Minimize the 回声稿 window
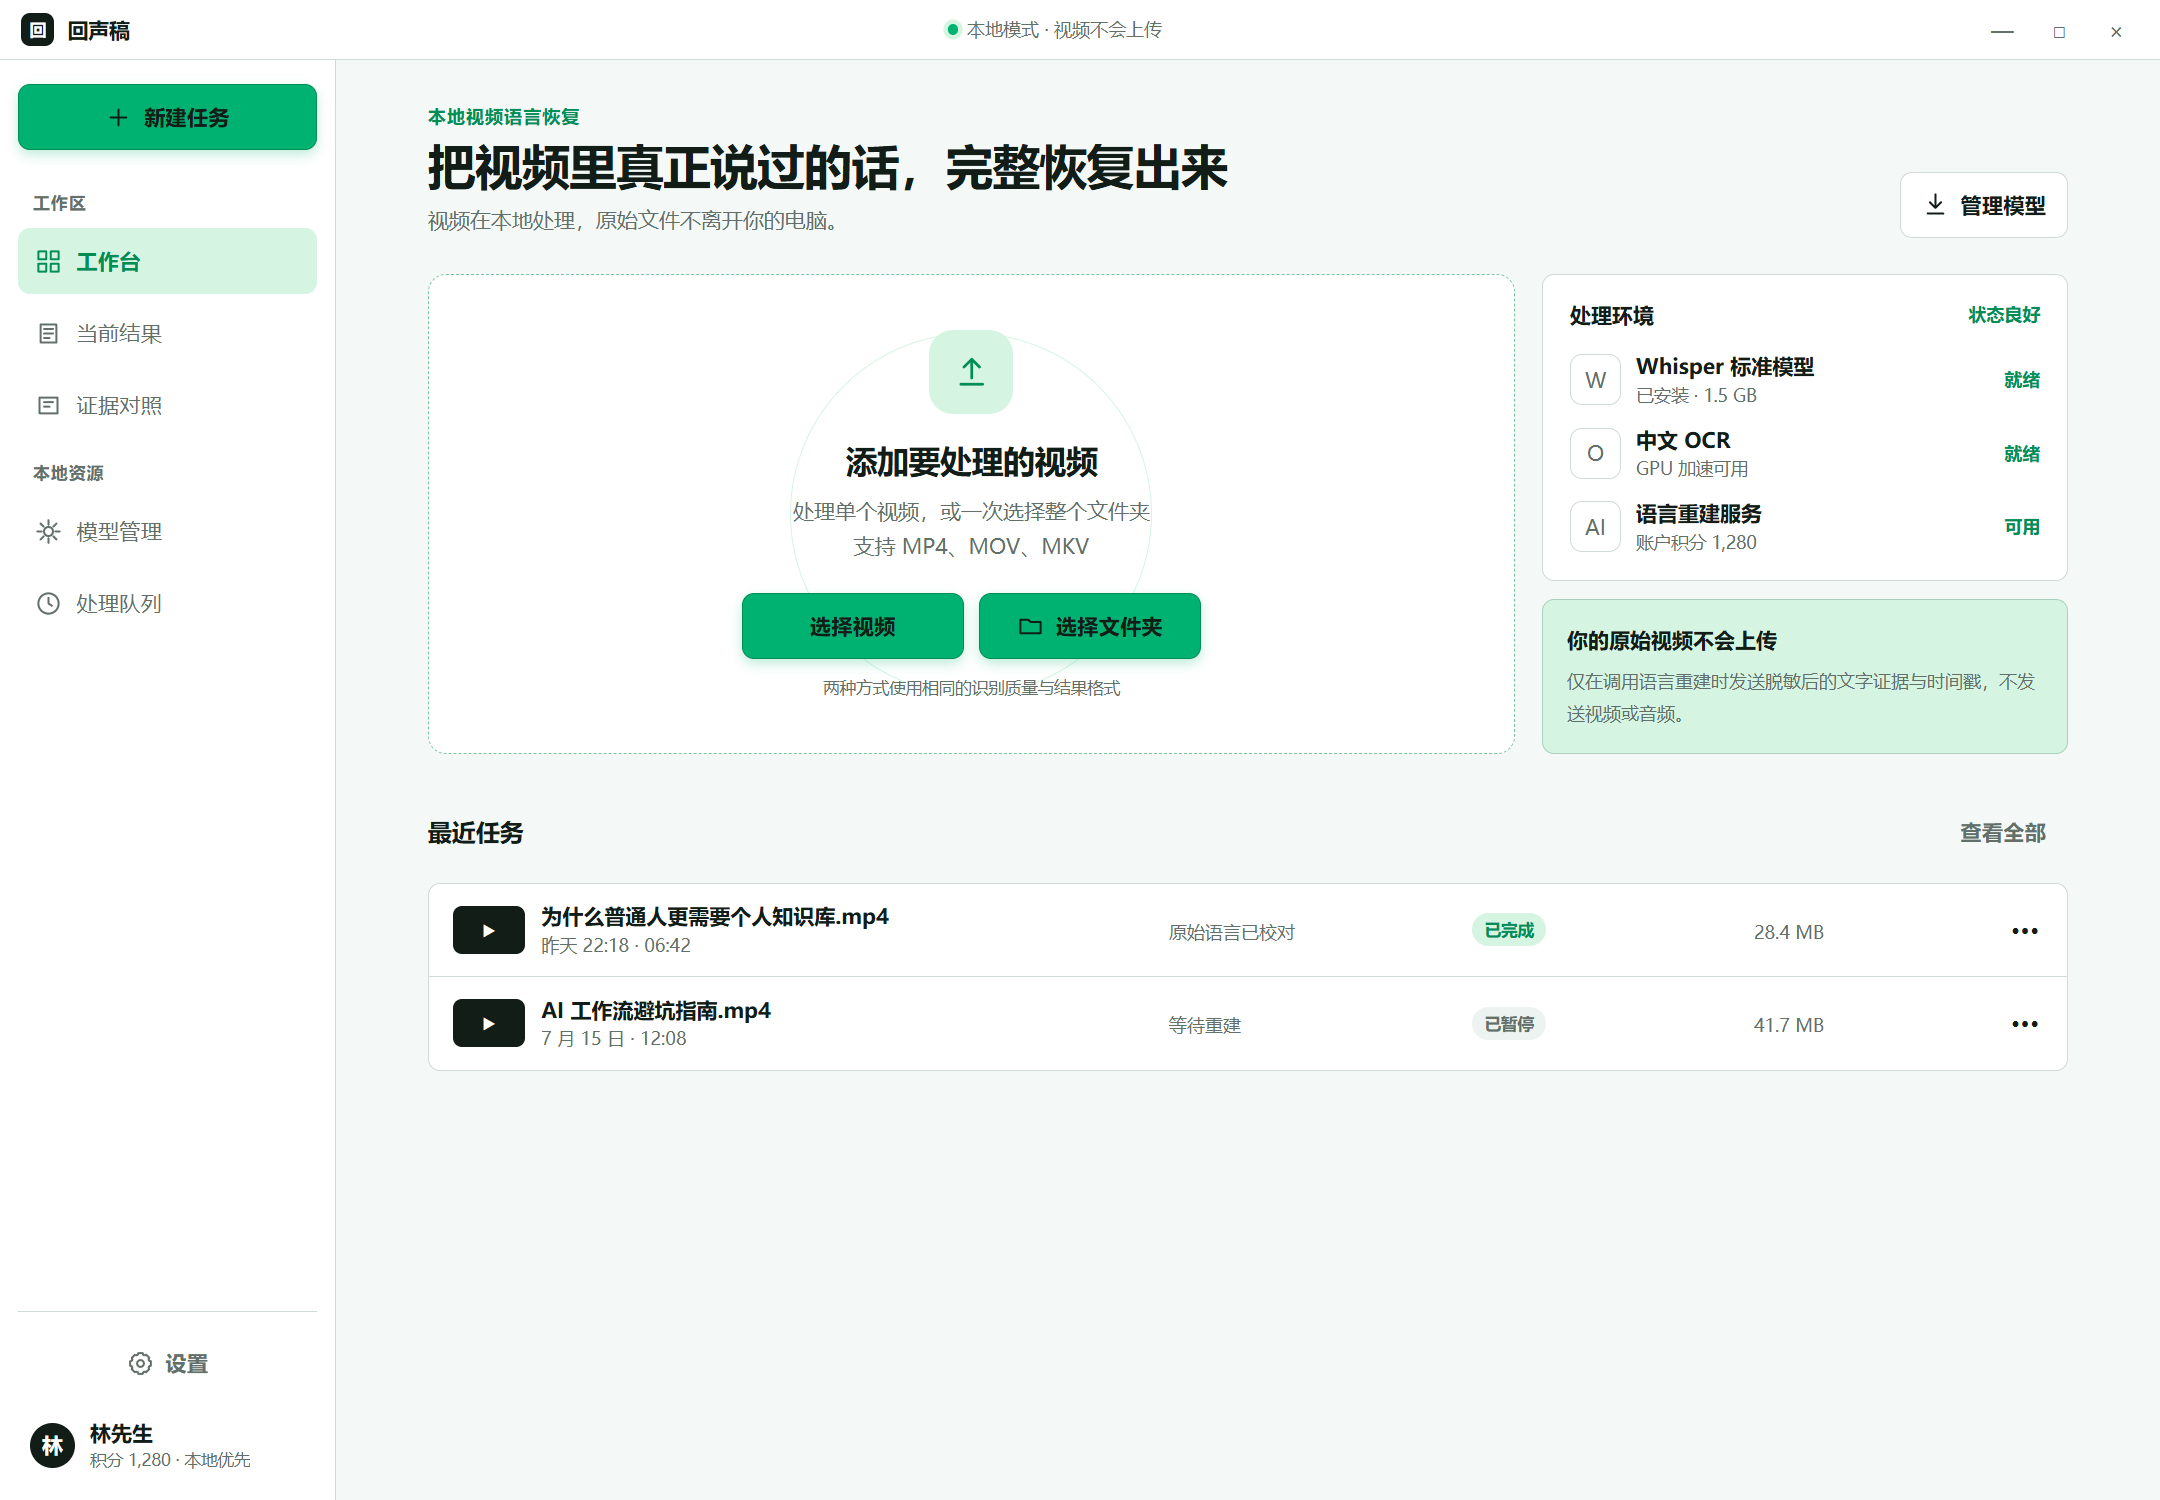The width and height of the screenshot is (2160, 1500). click(x=2002, y=31)
